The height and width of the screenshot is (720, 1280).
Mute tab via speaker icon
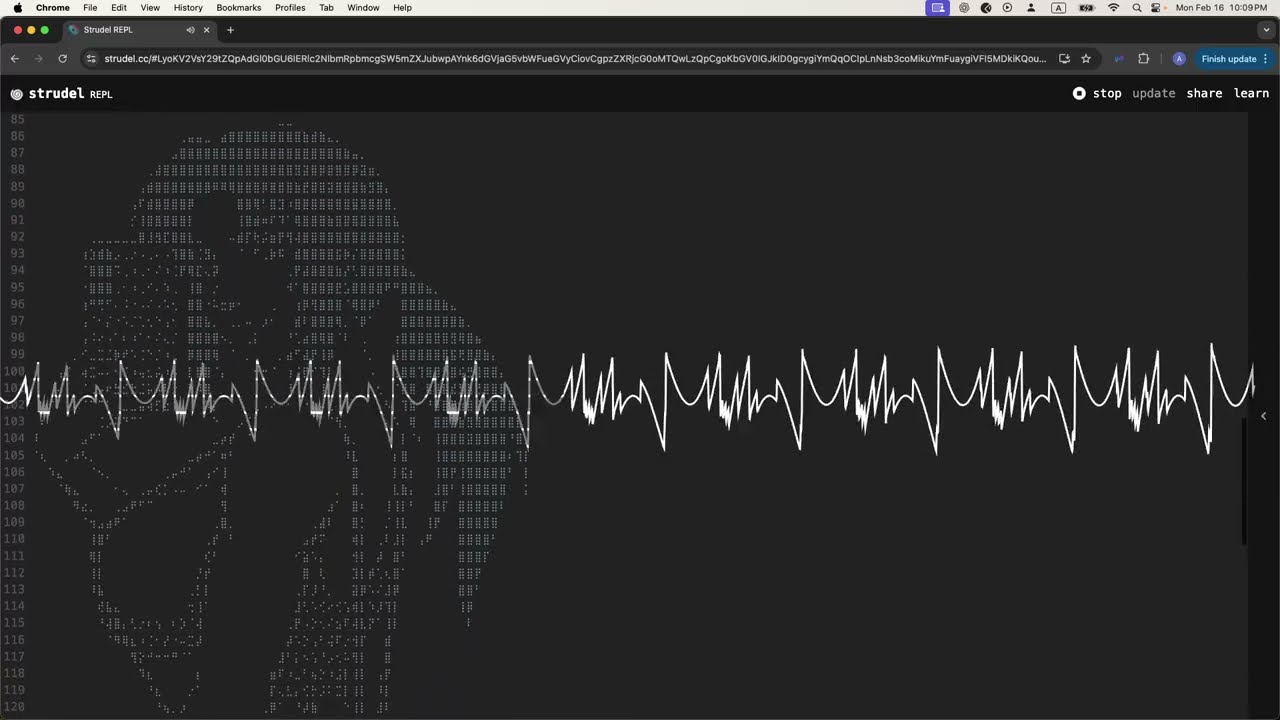tap(190, 30)
